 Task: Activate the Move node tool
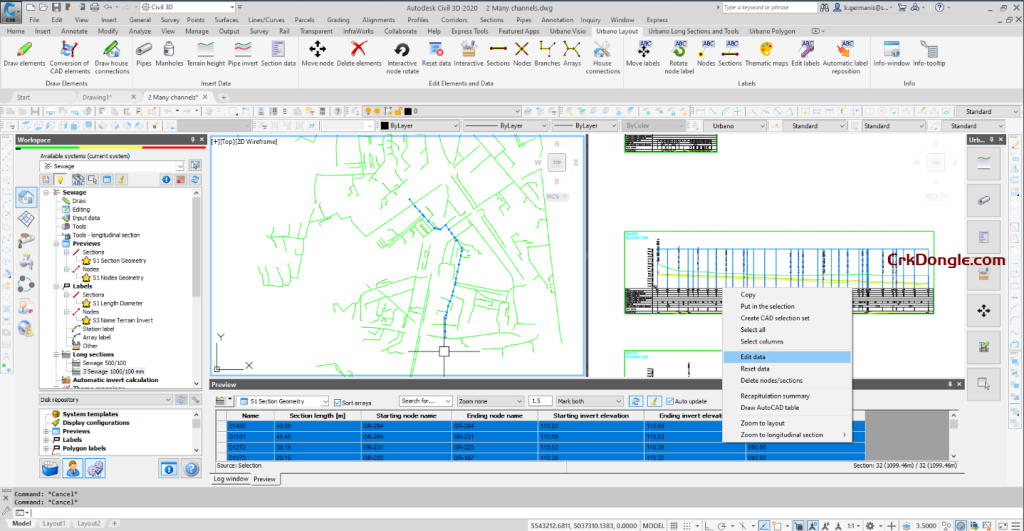(x=317, y=54)
